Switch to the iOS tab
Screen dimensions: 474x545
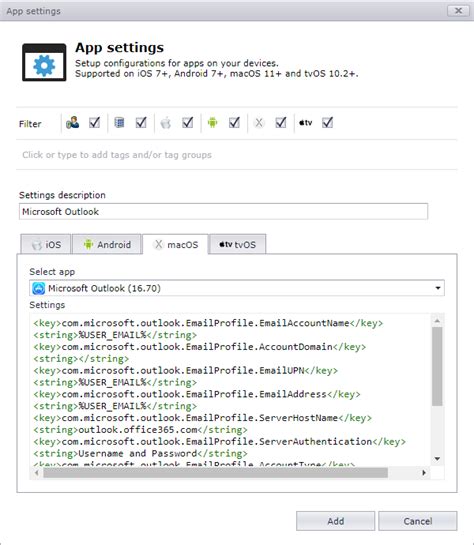pyautogui.click(x=46, y=244)
